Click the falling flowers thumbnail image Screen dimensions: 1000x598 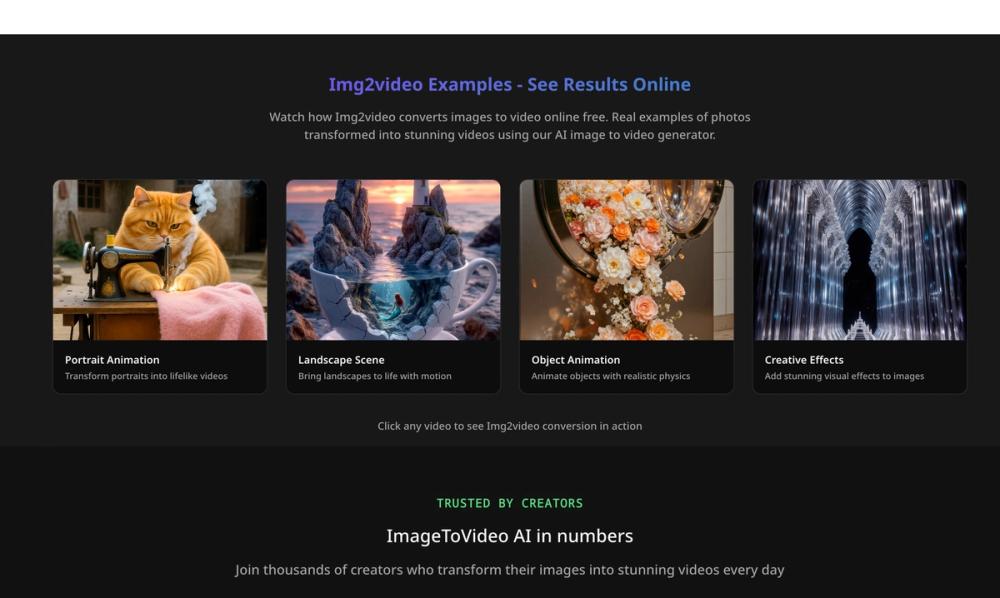(626, 260)
